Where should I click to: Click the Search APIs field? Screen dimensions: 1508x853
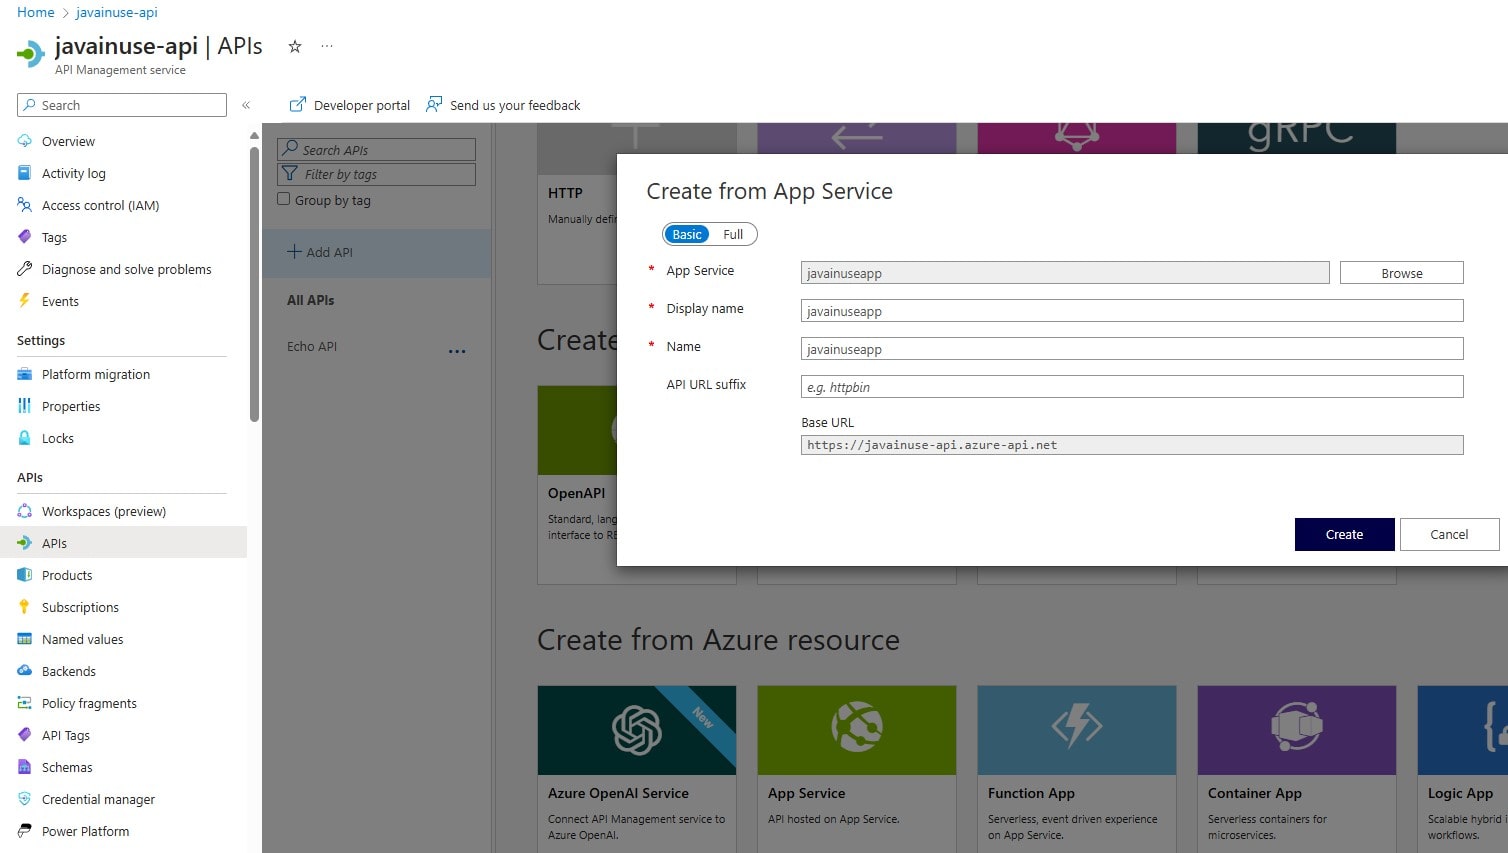coord(376,149)
